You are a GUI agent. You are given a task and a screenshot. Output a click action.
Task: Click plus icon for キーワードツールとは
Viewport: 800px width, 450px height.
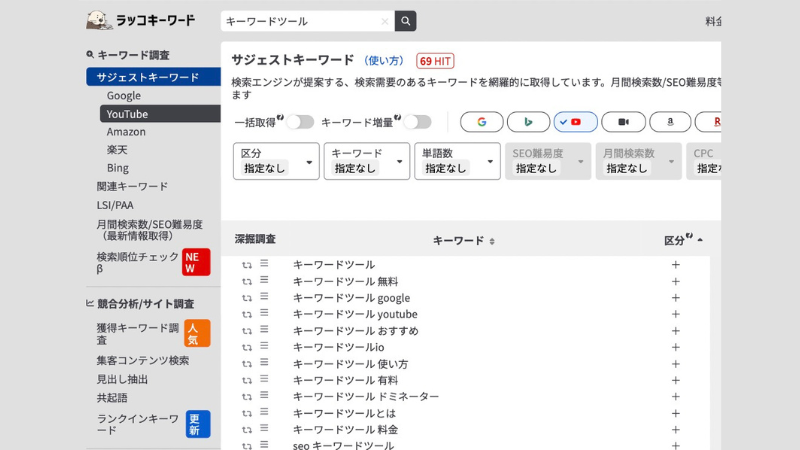(x=676, y=413)
